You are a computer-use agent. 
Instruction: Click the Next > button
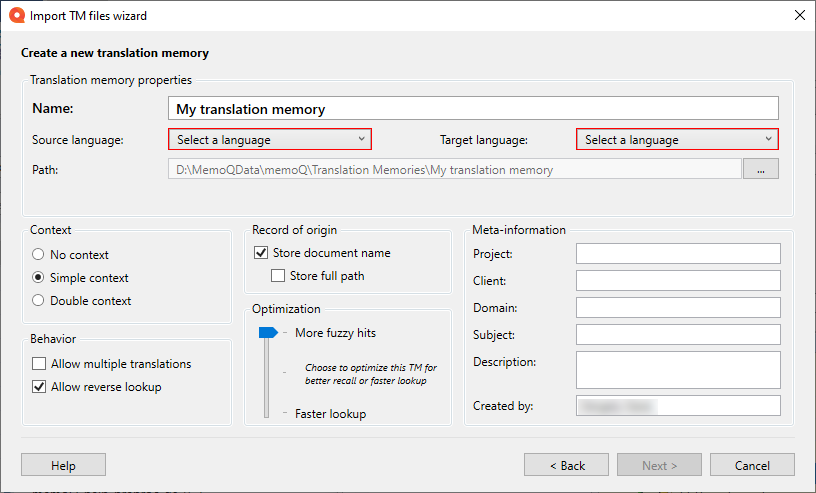coord(659,465)
